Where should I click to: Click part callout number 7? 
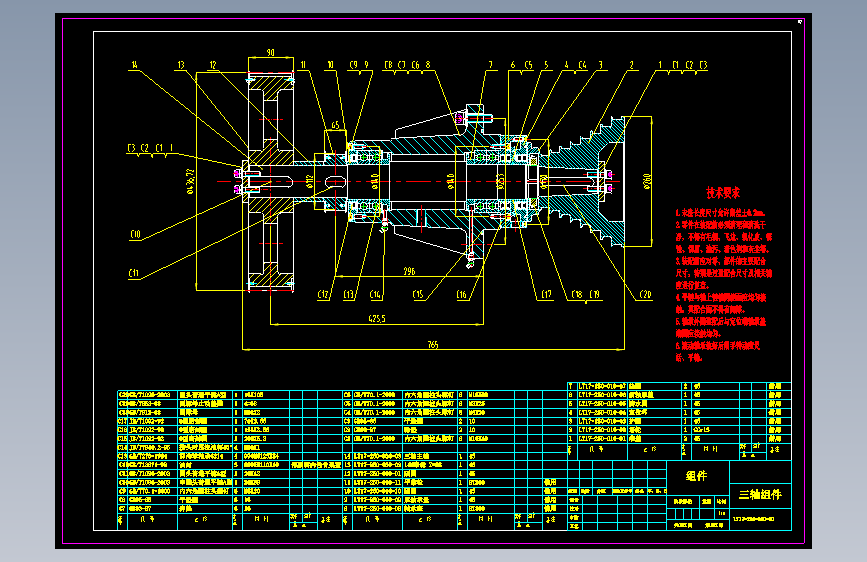490,65
